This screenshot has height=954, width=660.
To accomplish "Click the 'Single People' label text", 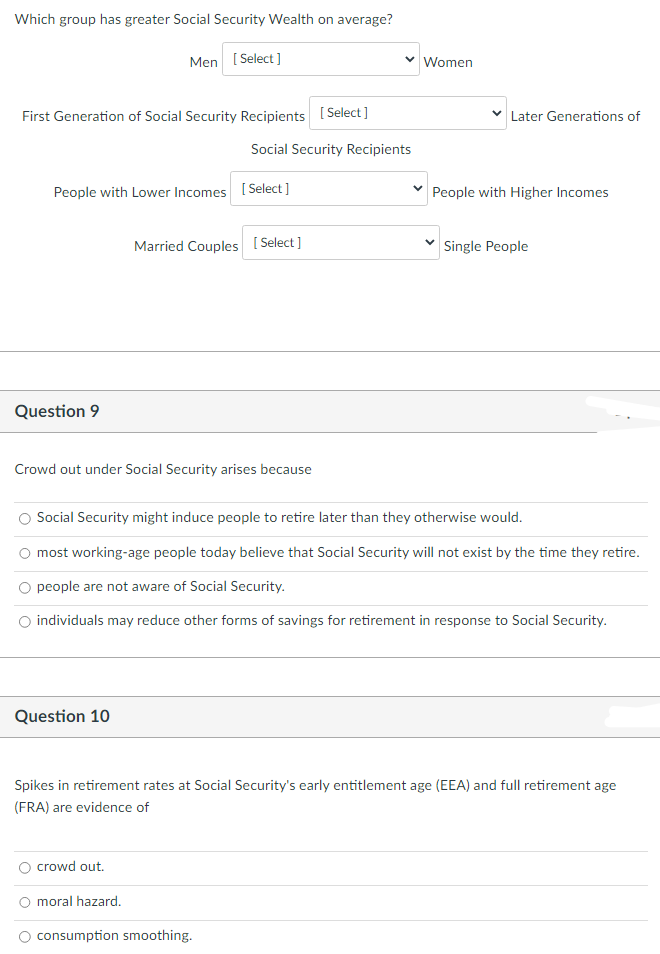I will click(486, 246).
